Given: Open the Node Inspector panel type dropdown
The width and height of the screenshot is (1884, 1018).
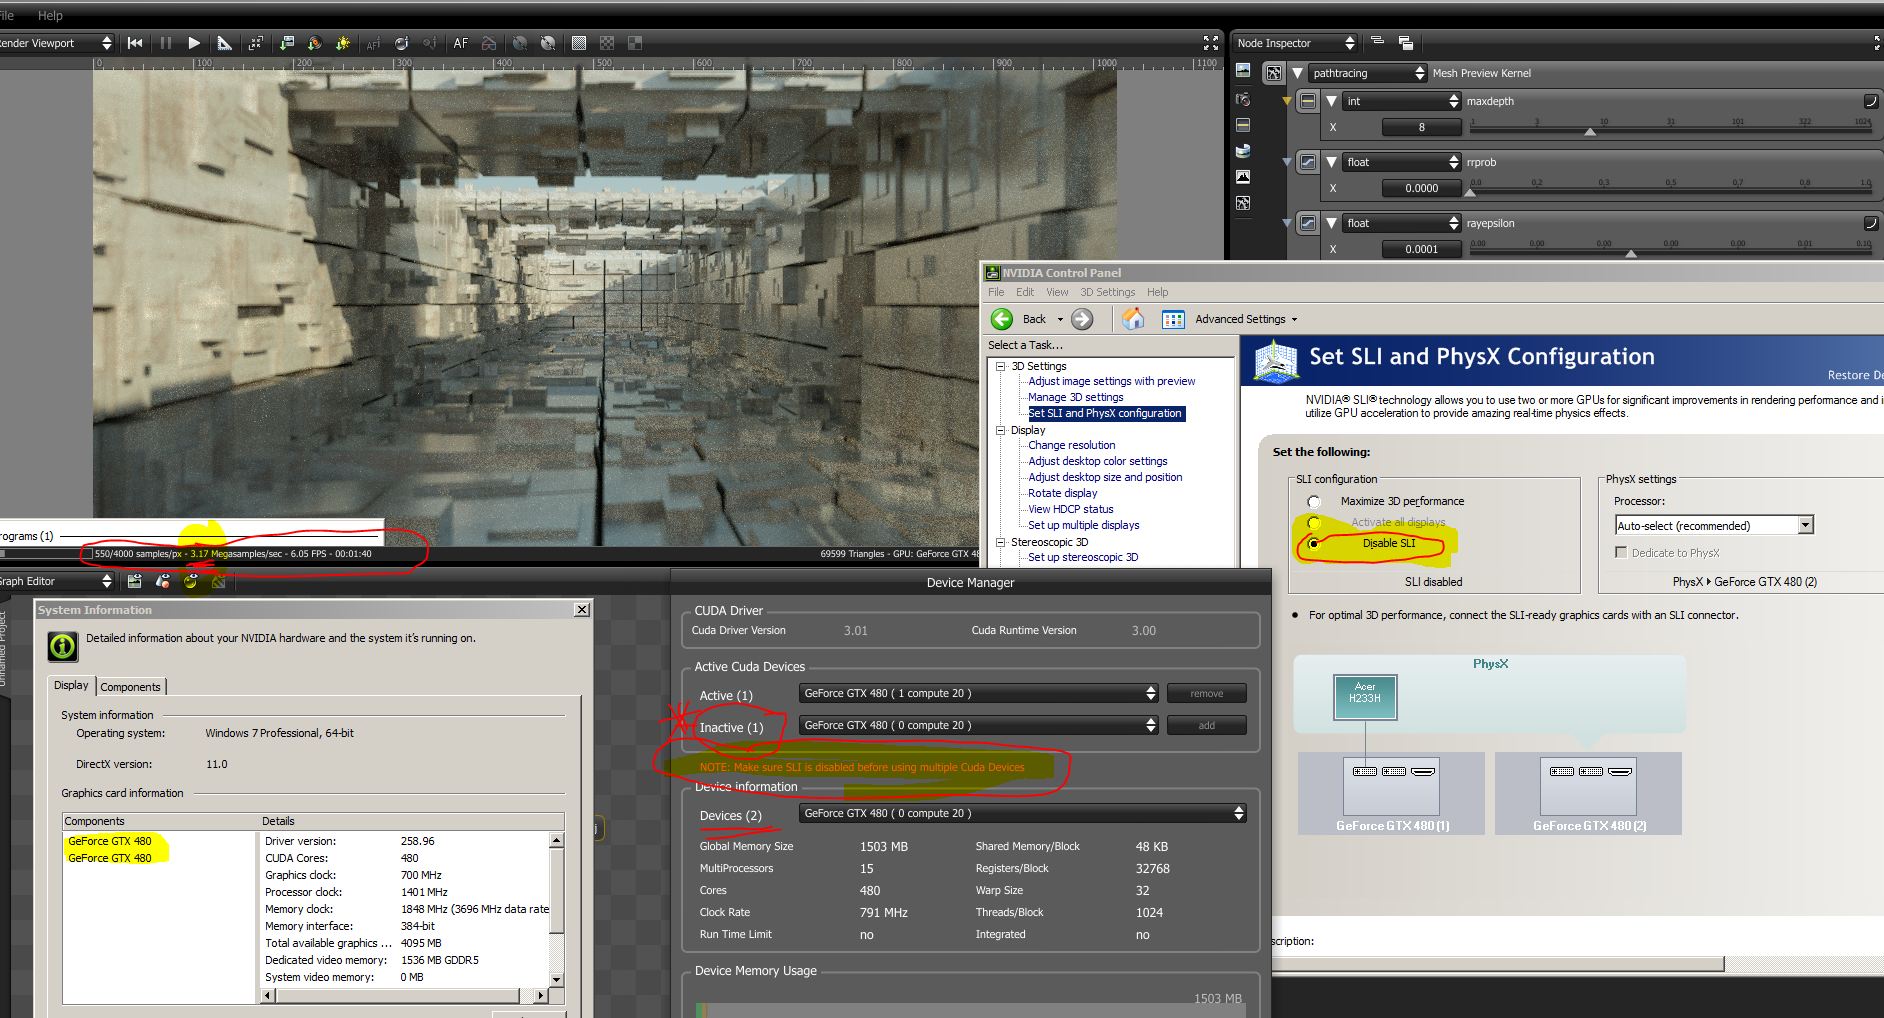Looking at the screenshot, I should click(x=1296, y=43).
